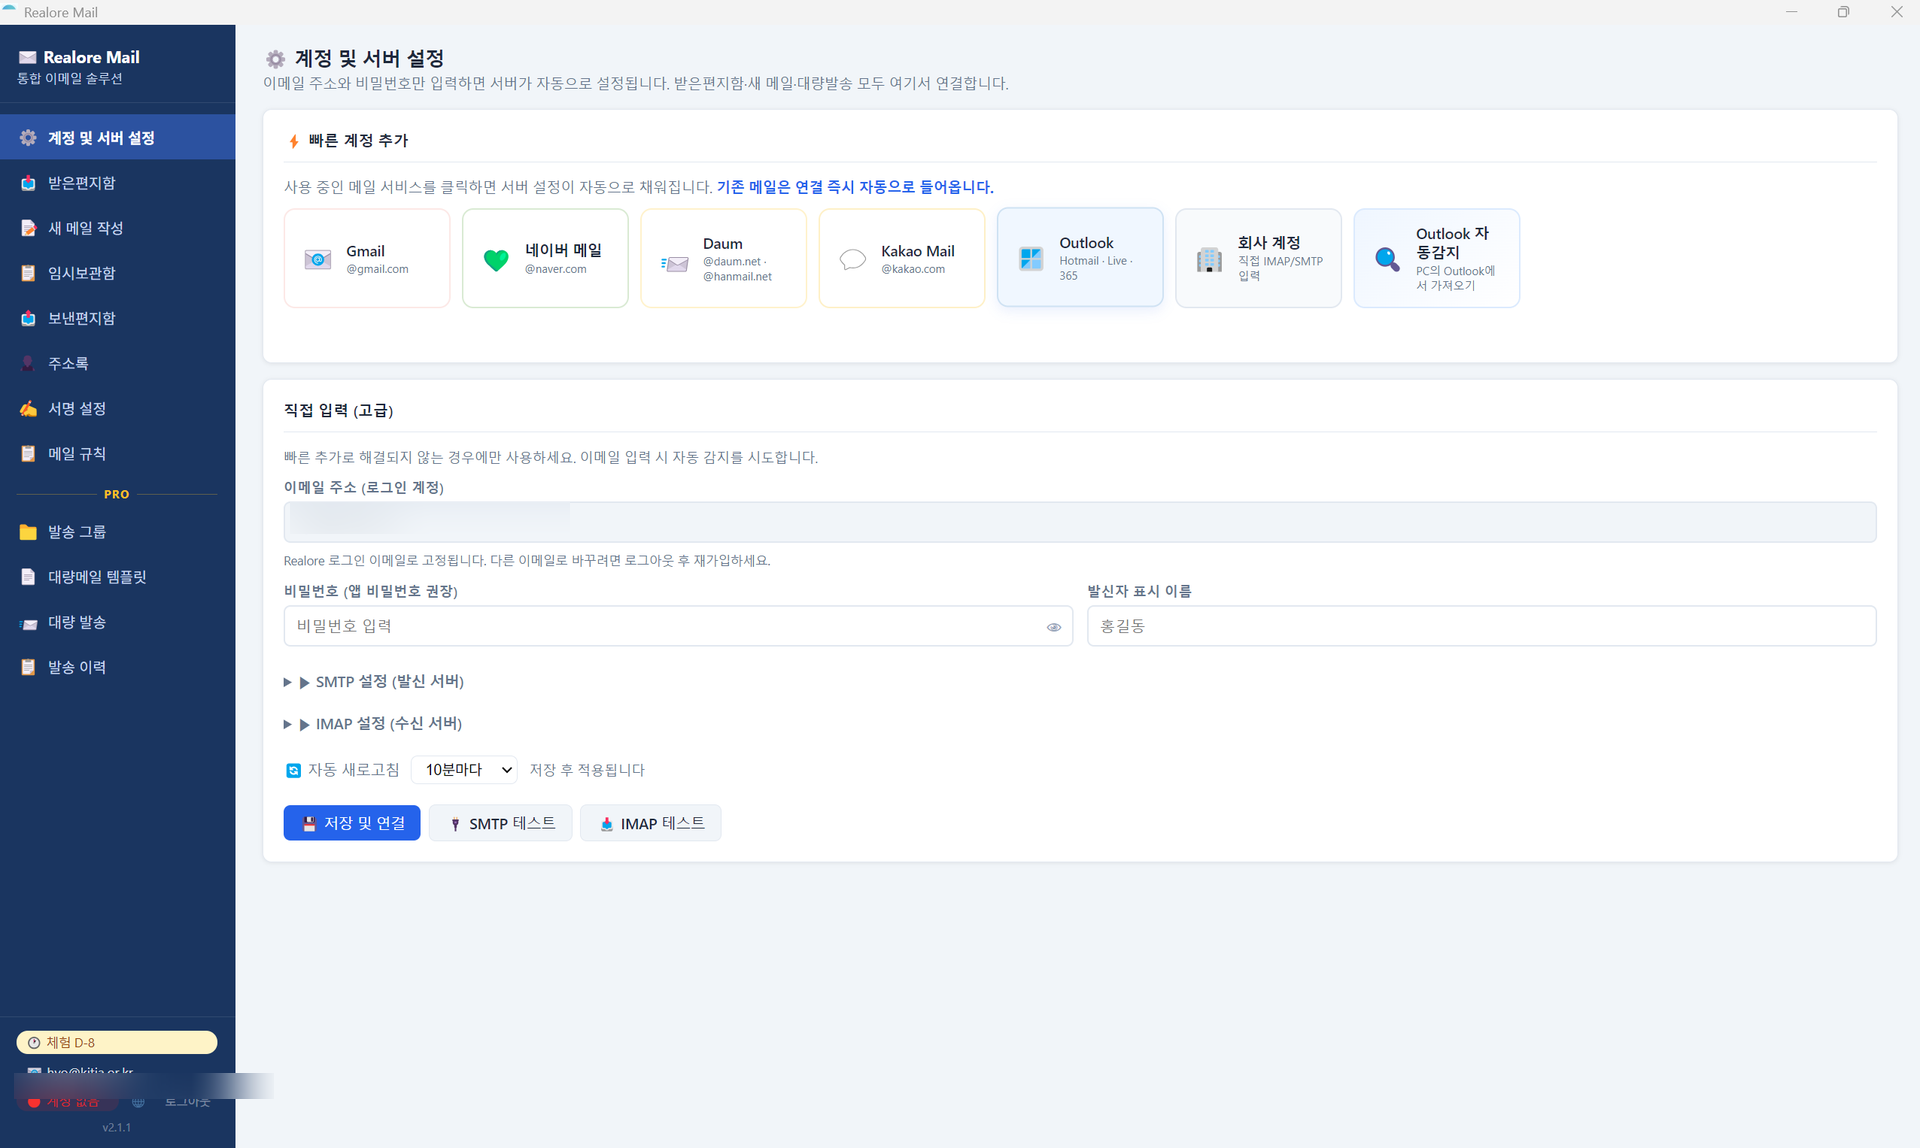
Task: Click the 대량 발송 mail icon
Action: [28, 623]
